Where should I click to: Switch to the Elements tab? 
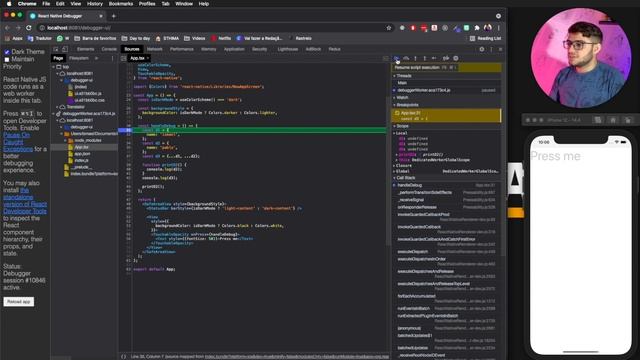click(86, 49)
